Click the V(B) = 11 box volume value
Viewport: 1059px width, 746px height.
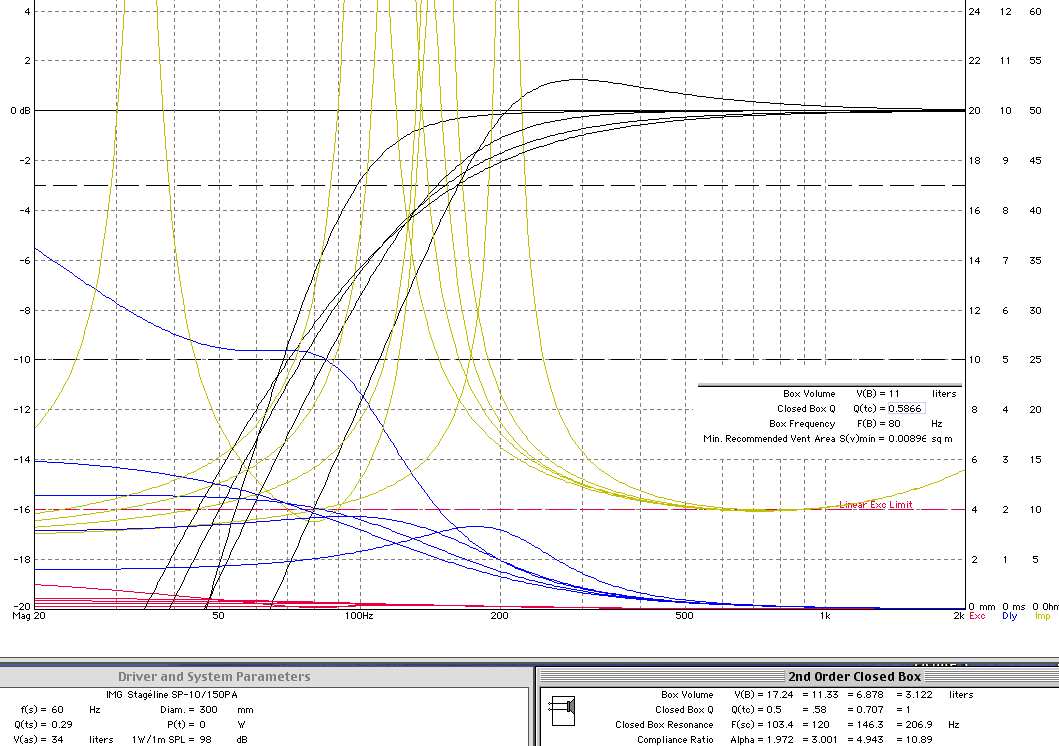coord(878,394)
